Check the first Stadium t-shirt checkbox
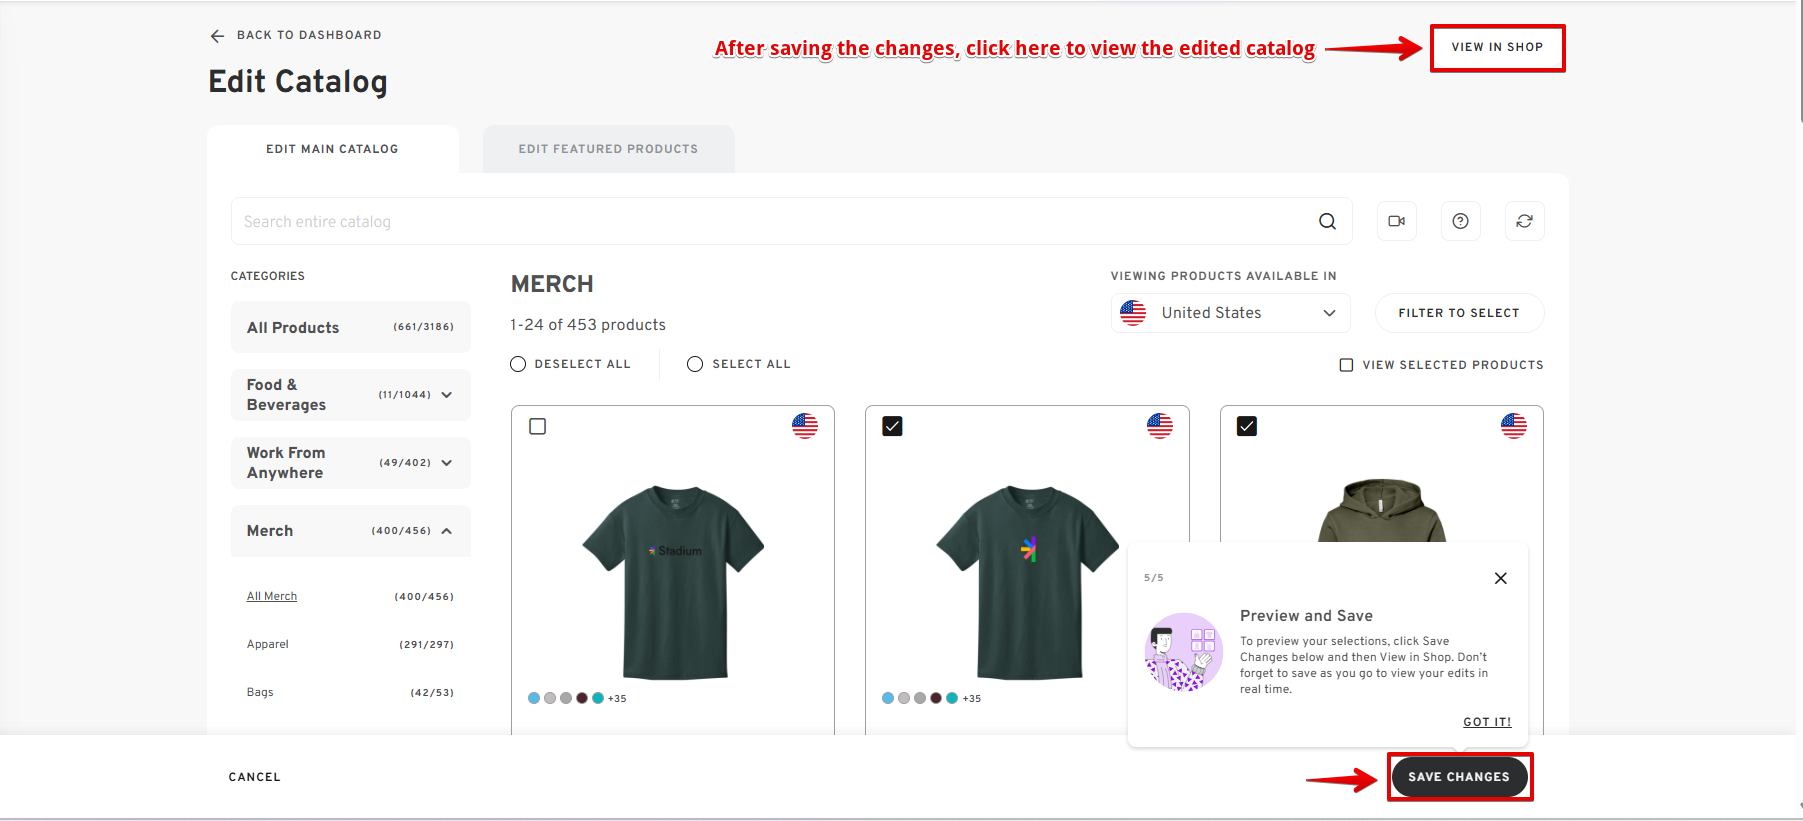Image resolution: width=1803 pixels, height=821 pixels. 538,427
